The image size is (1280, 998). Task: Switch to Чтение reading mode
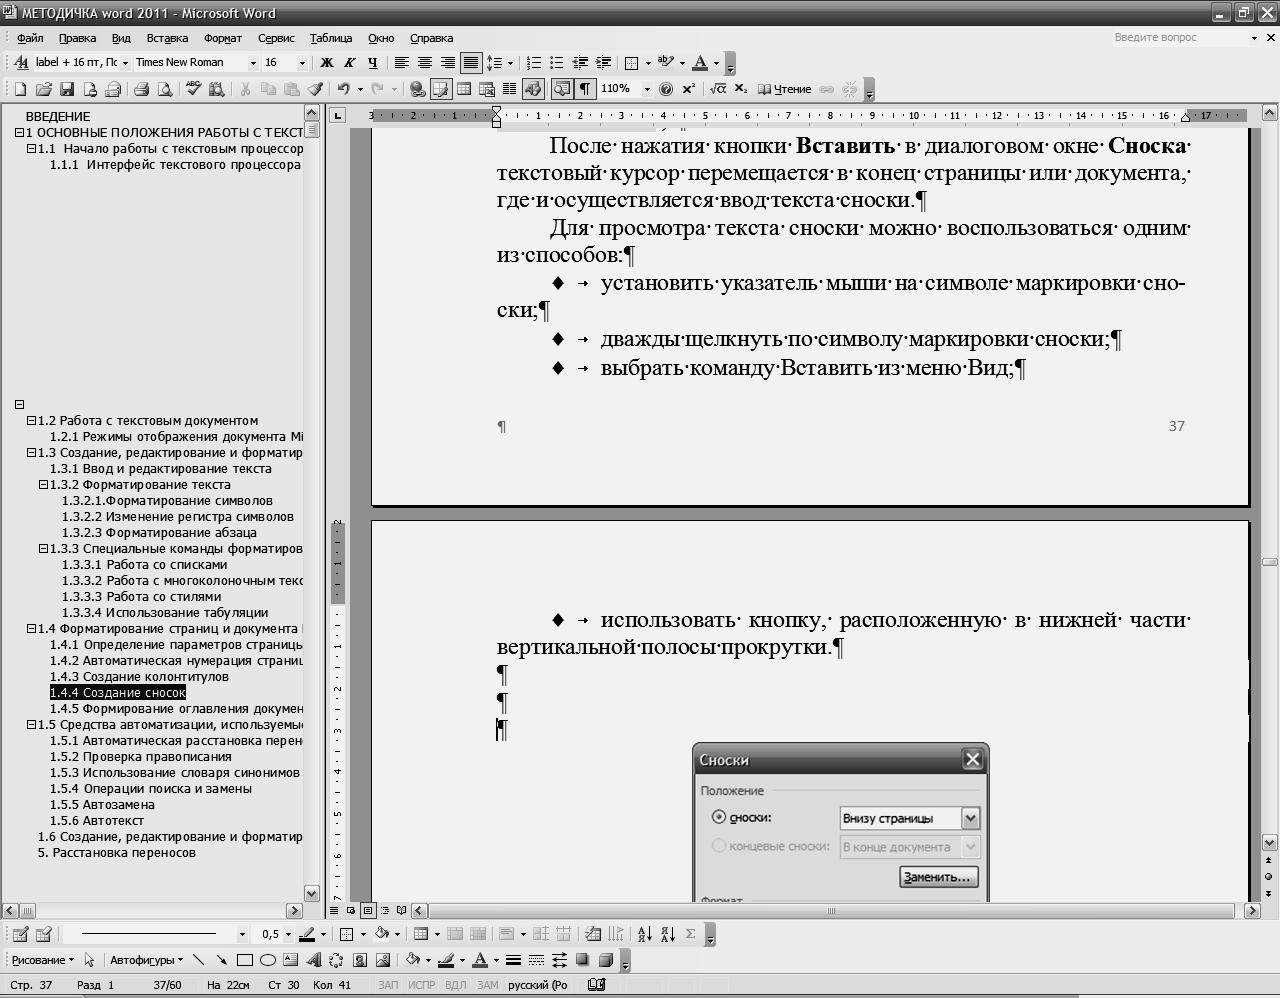tap(785, 89)
